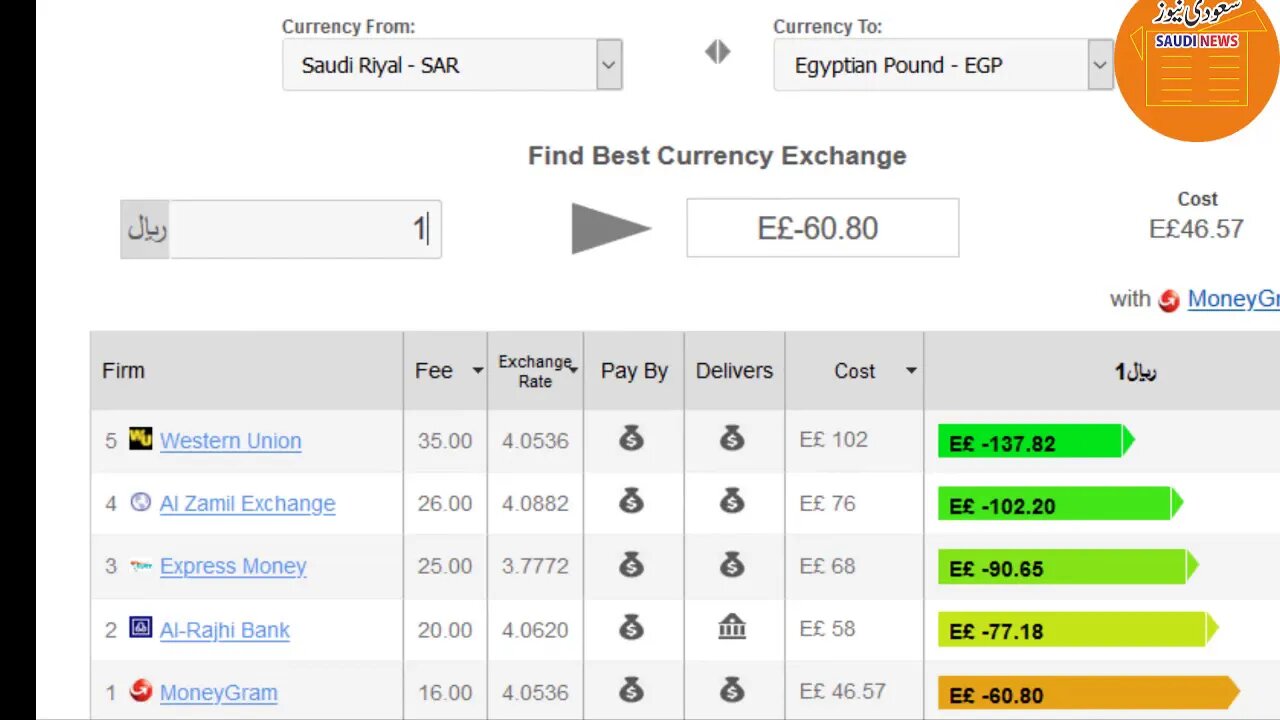Click Express Money Pay By cash icon
This screenshot has height=720, width=1280.
[631, 564]
